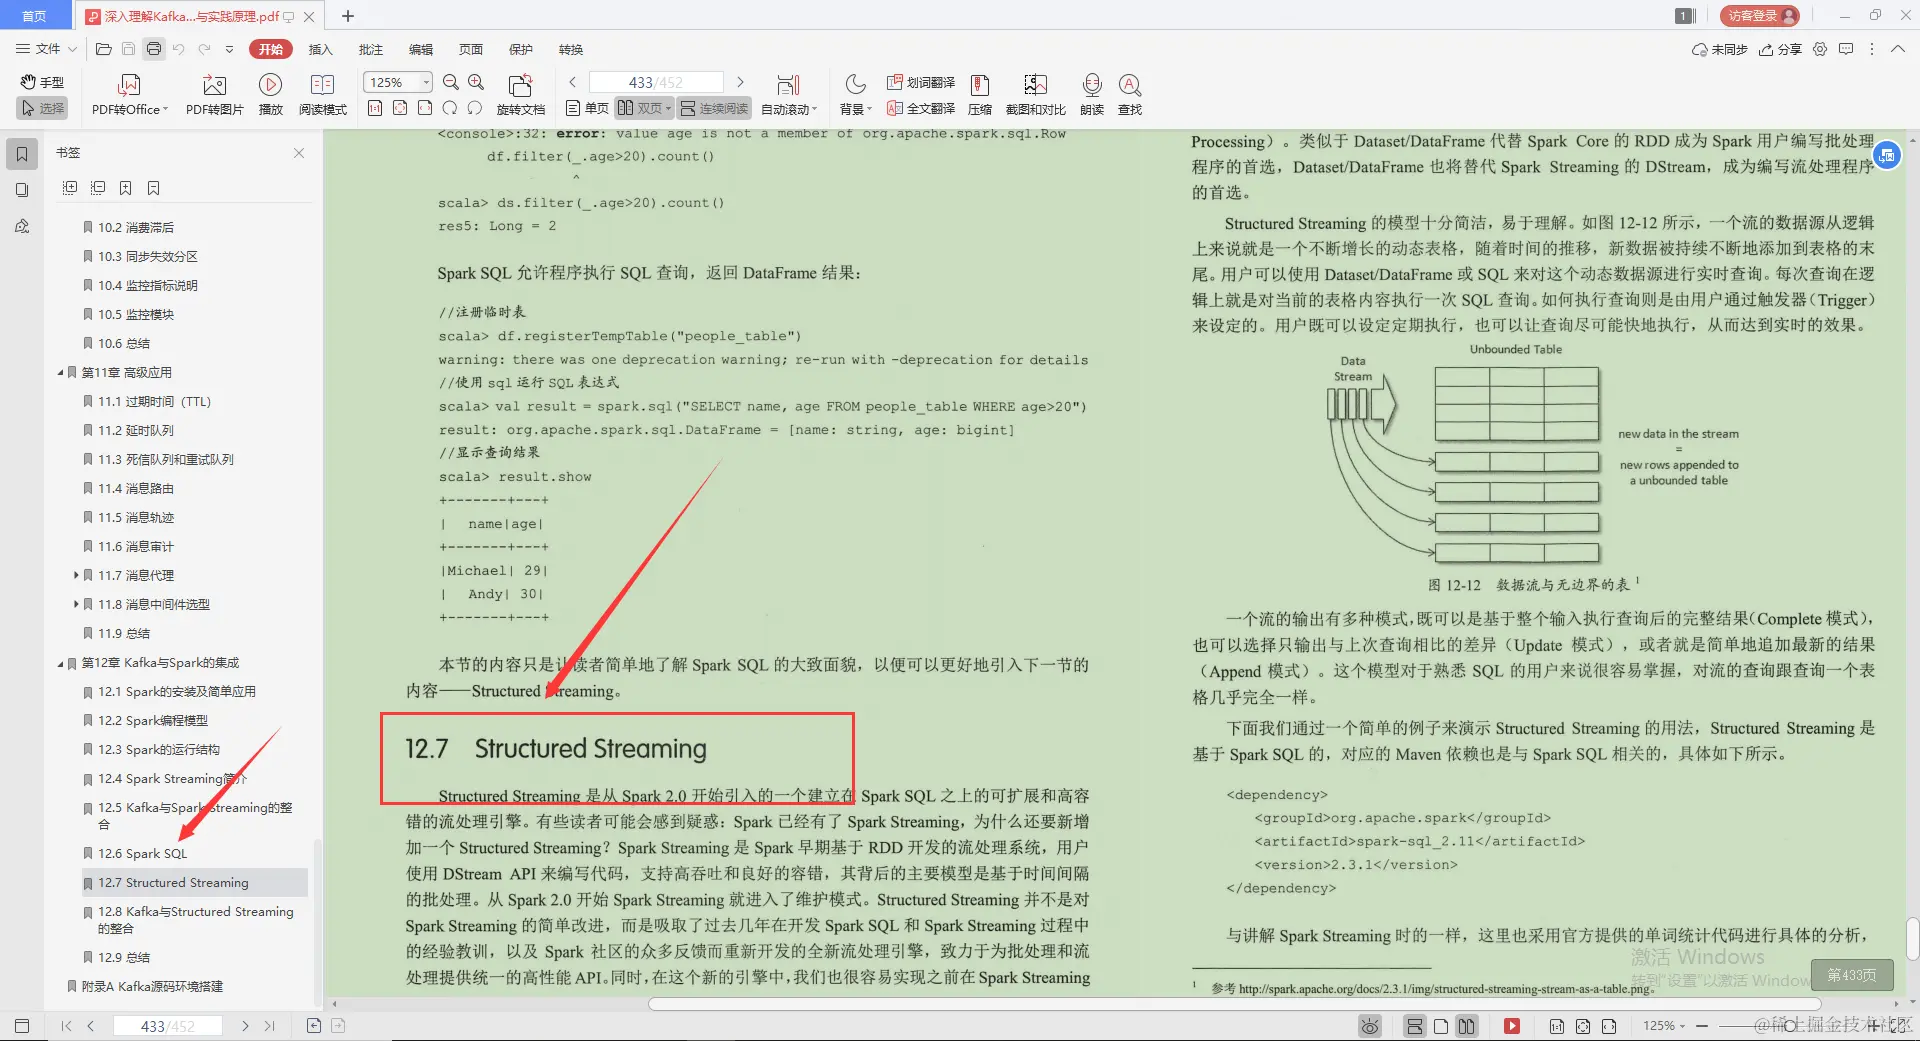Enable eye protection mode in status bar
The height and width of the screenshot is (1041, 1920).
(x=1369, y=1025)
